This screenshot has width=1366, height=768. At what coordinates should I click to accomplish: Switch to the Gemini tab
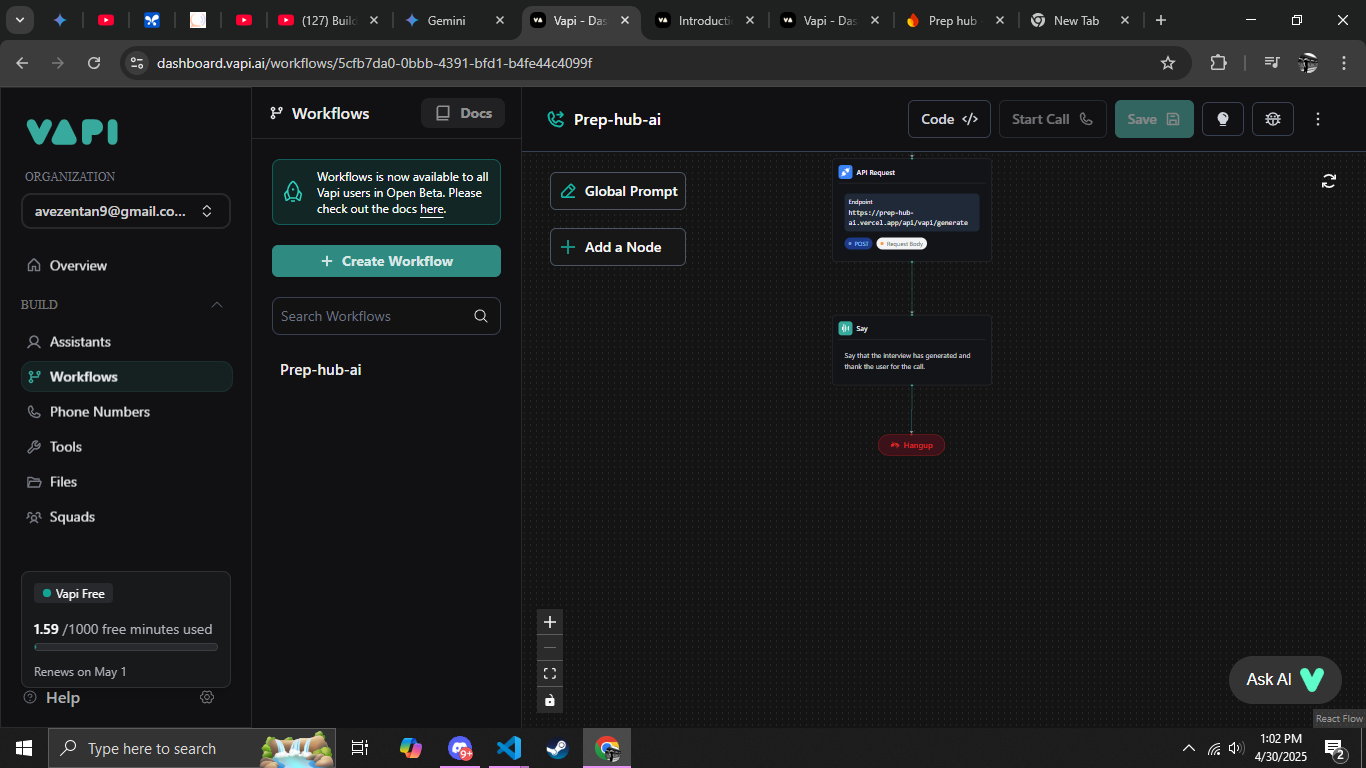tap(455, 20)
